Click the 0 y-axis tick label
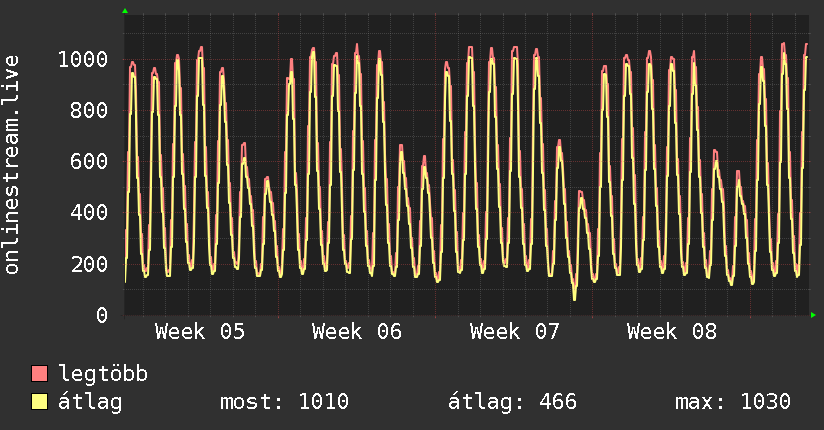 [101, 316]
